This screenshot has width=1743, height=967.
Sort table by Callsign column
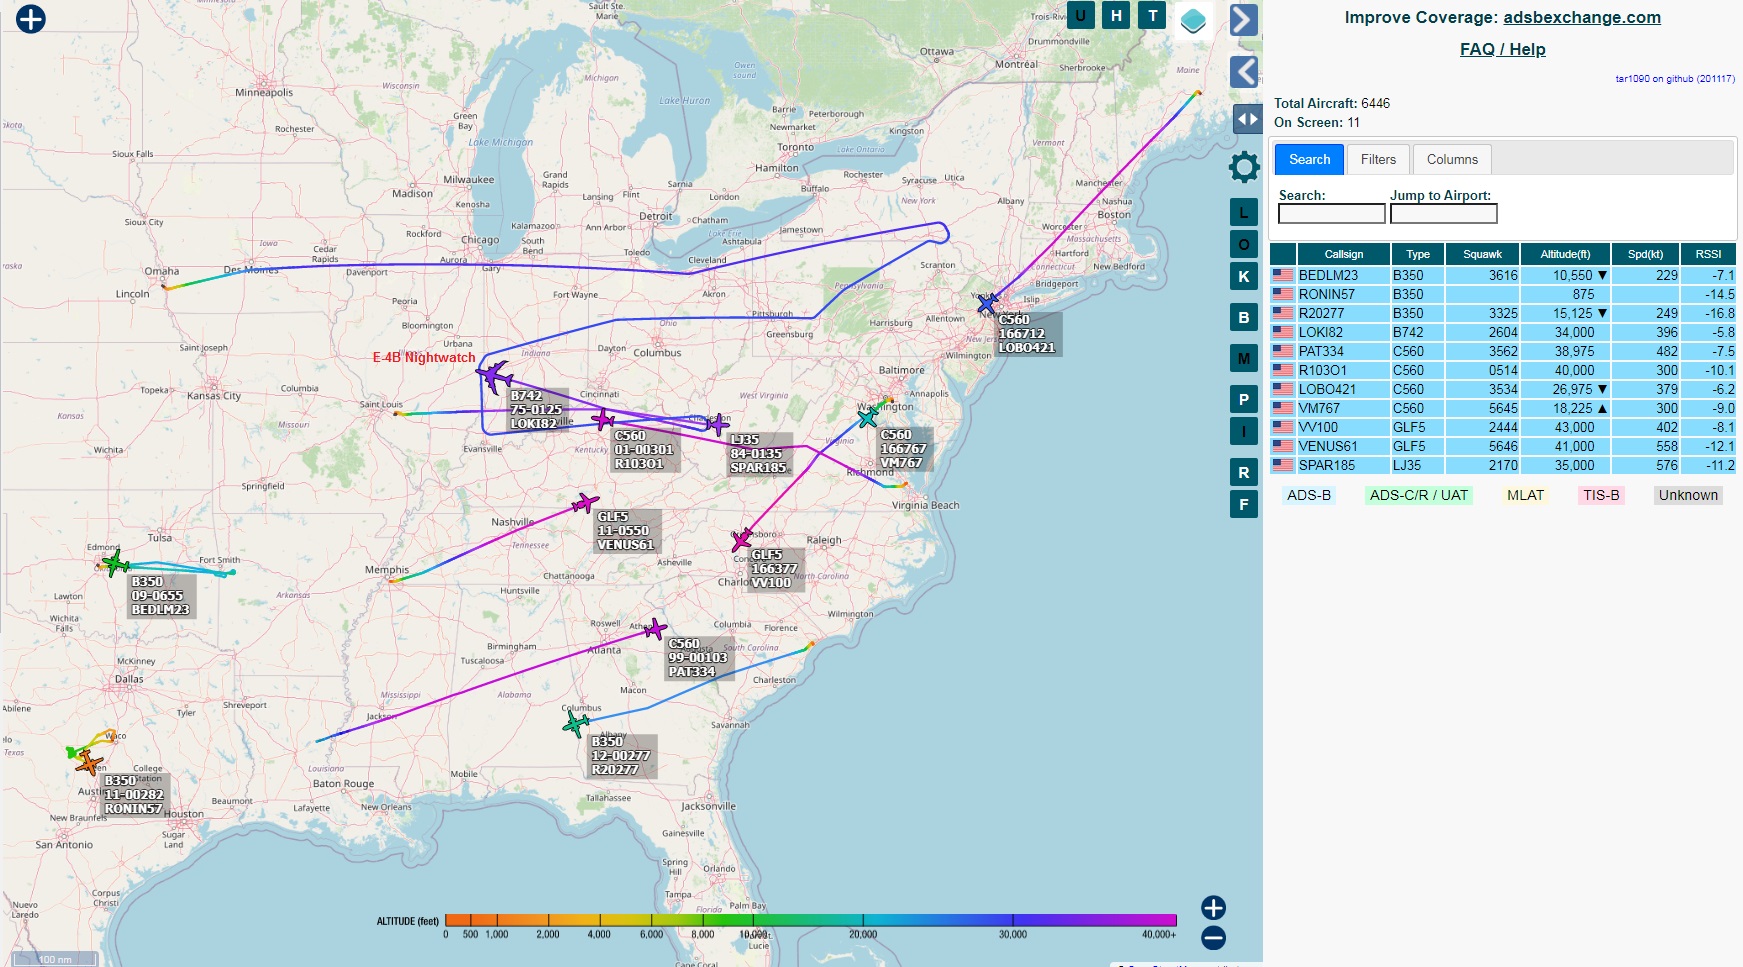(1343, 254)
